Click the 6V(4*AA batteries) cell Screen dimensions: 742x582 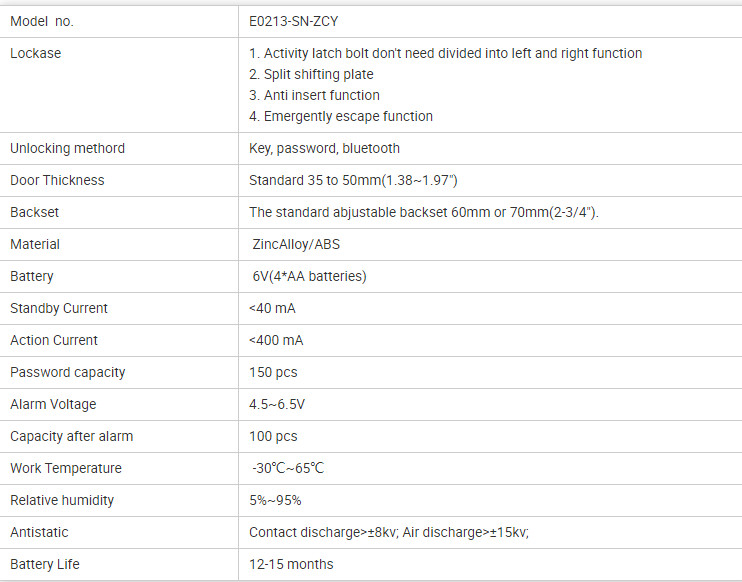point(309,276)
